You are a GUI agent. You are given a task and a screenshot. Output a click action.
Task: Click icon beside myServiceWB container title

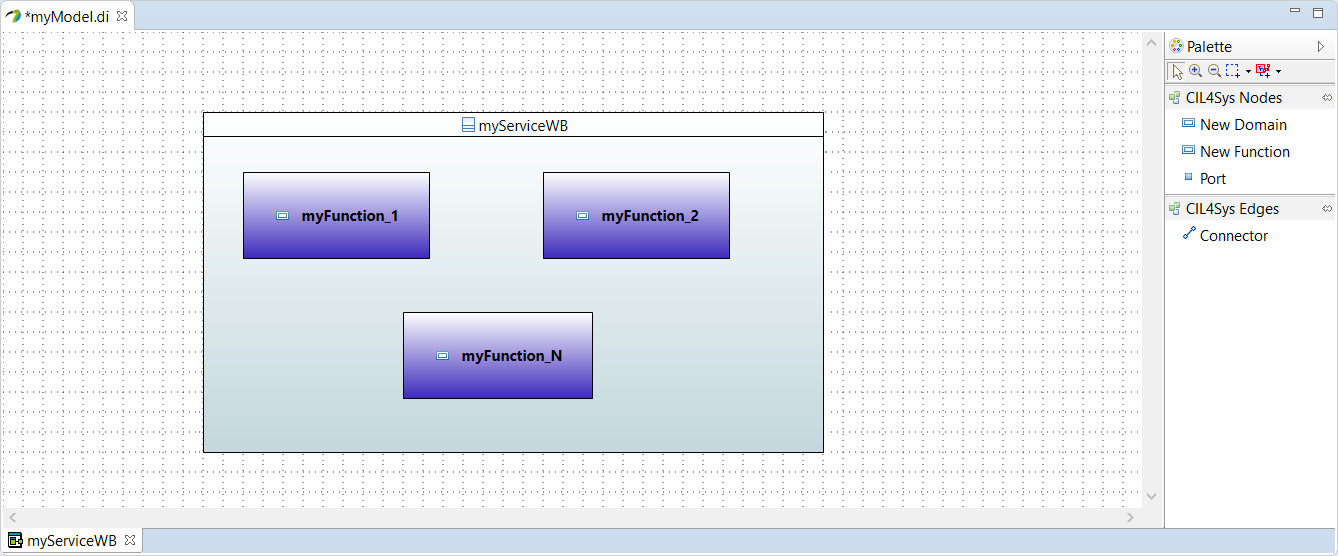[468, 125]
